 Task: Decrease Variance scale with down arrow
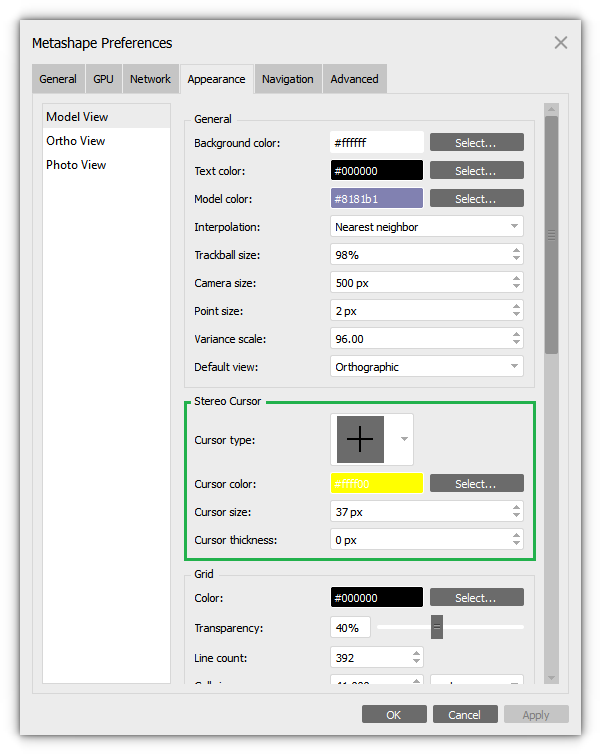coord(516,342)
